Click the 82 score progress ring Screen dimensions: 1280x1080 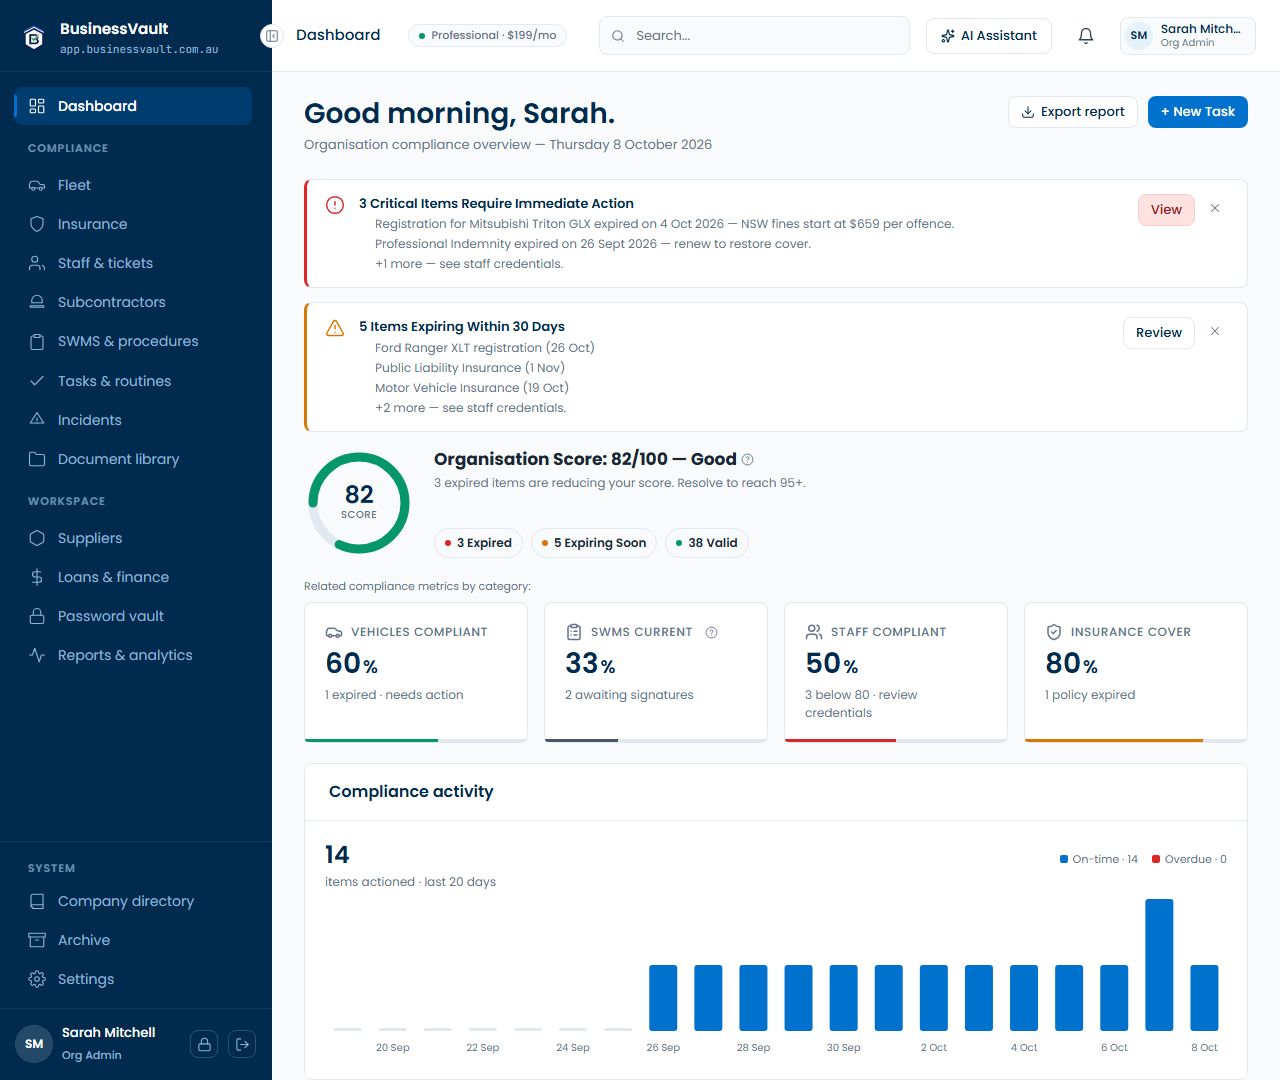(x=359, y=503)
